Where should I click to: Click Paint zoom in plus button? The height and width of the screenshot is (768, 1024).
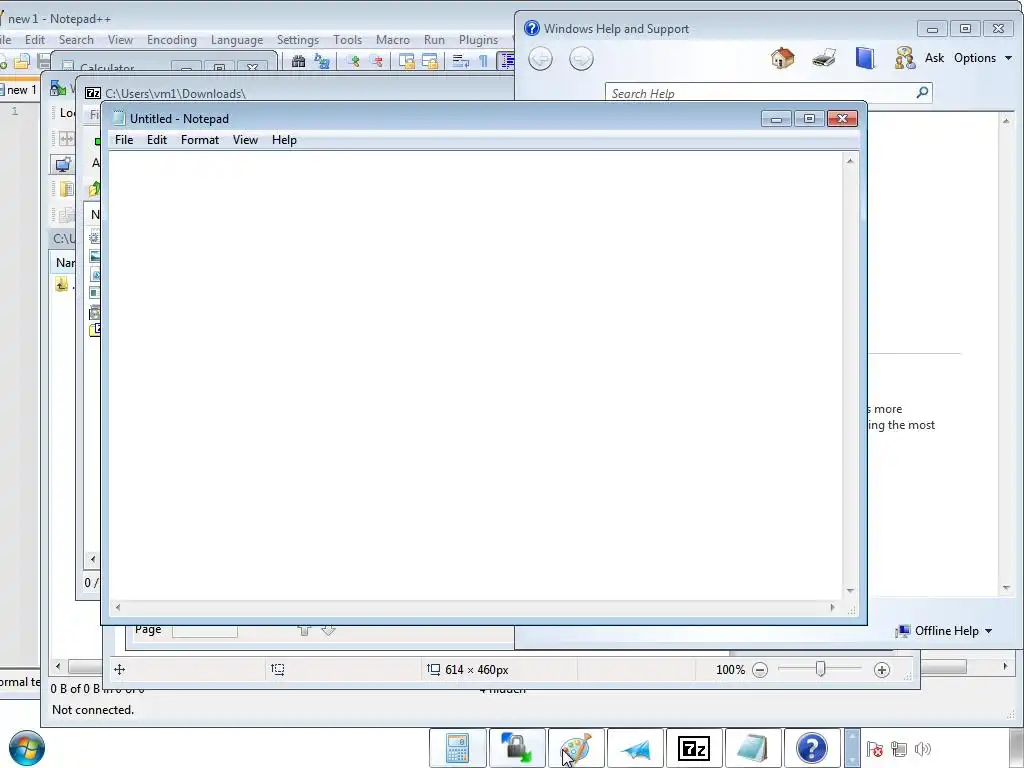[882, 670]
